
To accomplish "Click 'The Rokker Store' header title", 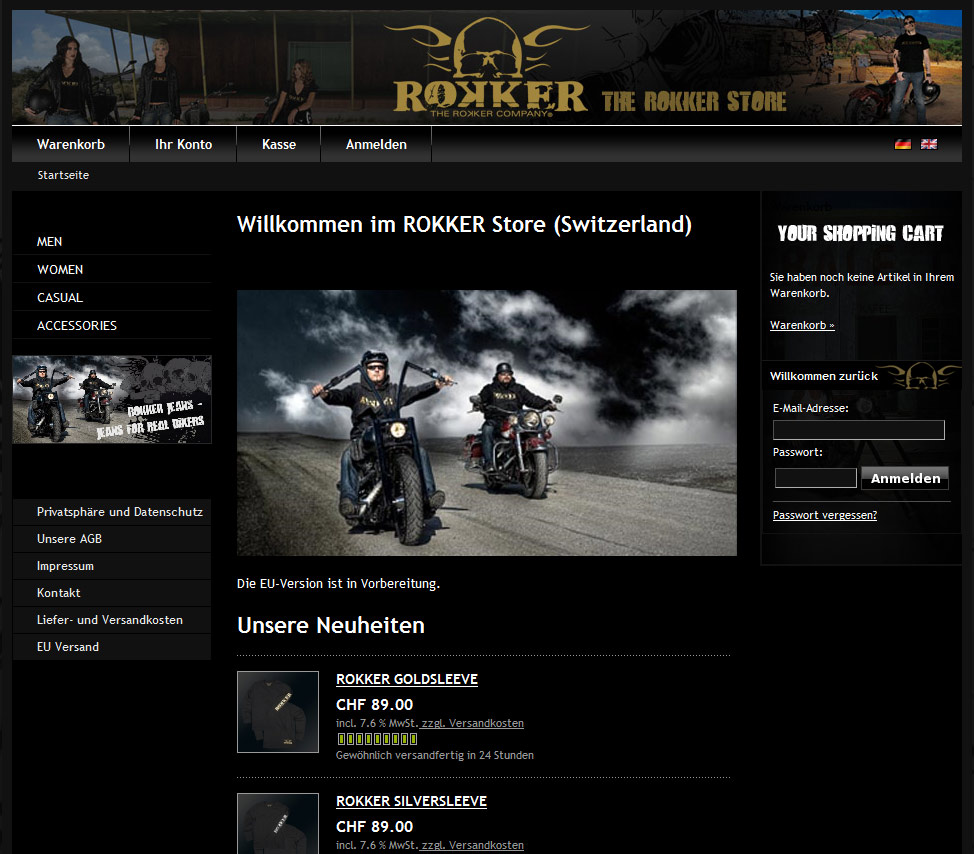I will [x=694, y=101].
